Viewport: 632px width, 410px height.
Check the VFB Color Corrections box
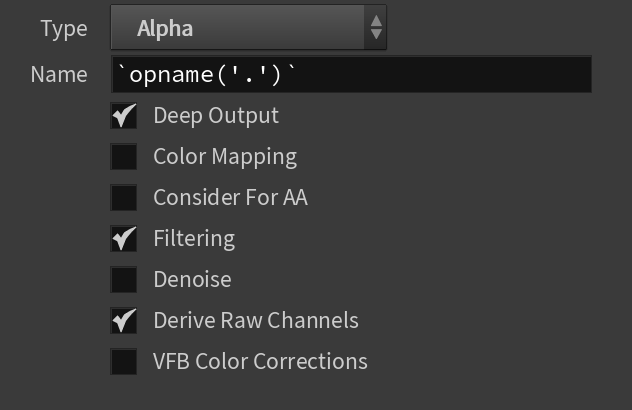[x=124, y=362]
